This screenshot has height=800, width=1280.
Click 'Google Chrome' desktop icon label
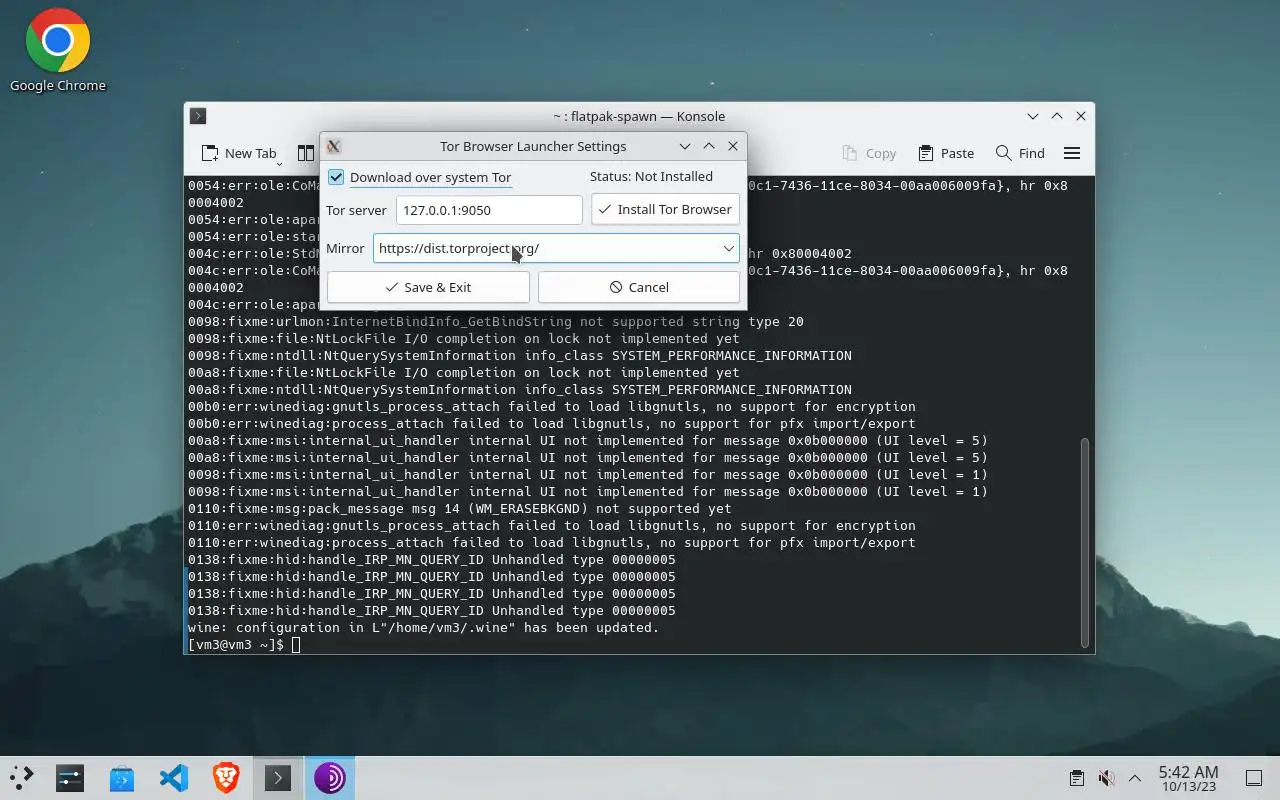pyautogui.click(x=58, y=86)
